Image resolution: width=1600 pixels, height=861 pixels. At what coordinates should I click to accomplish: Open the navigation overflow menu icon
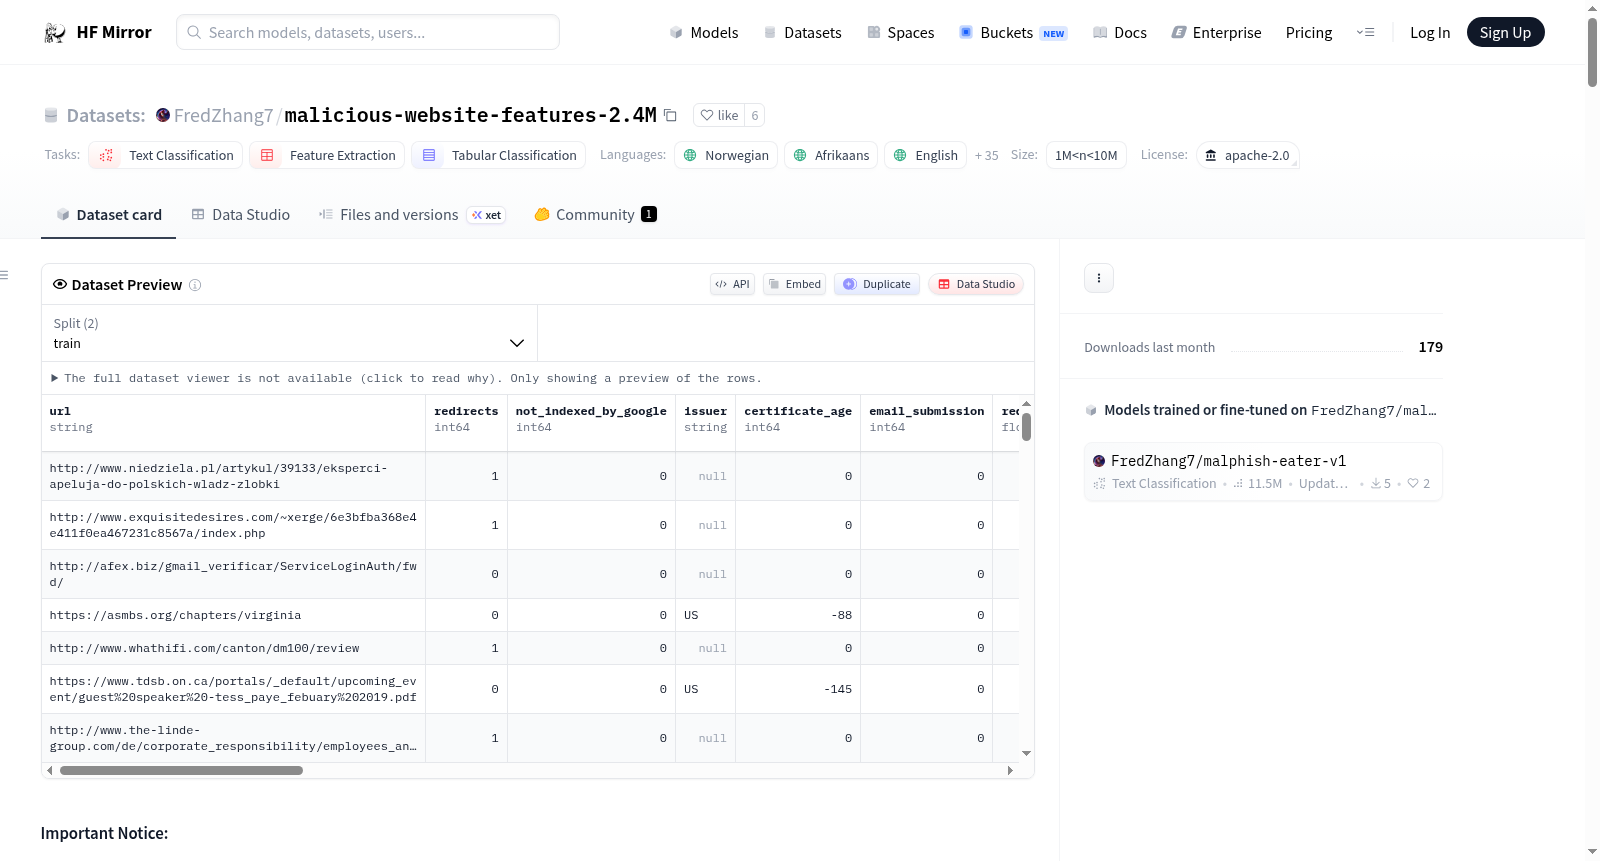pyautogui.click(x=1365, y=33)
